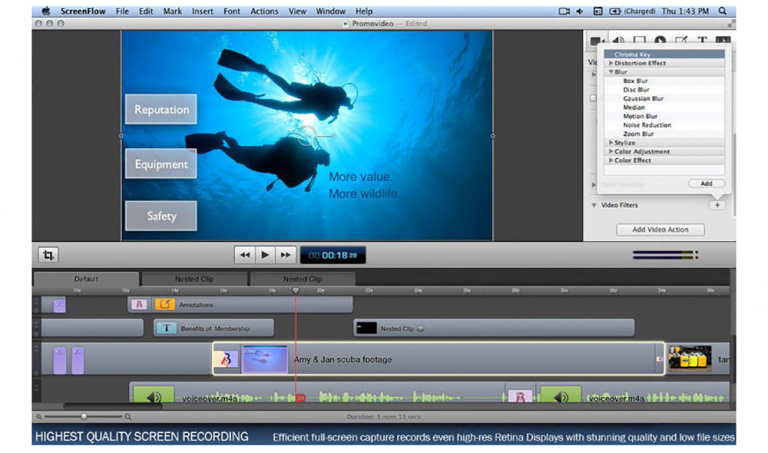The image size is (768, 453).
Task: Open the Annotations properties pencil icon
Action: [x=681, y=41]
